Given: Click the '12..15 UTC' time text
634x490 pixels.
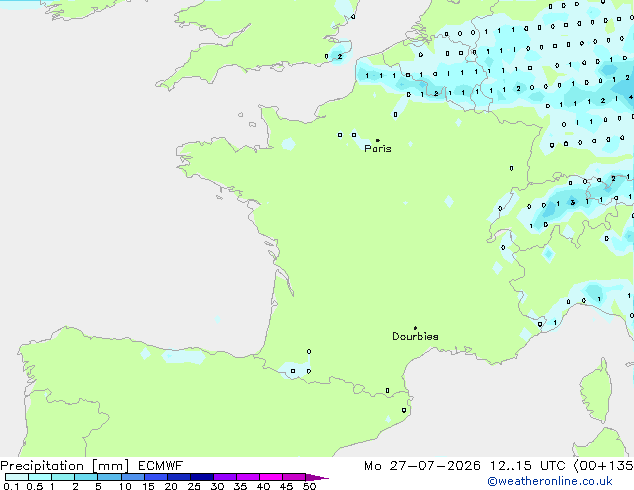Looking at the screenshot, I should point(527,466).
